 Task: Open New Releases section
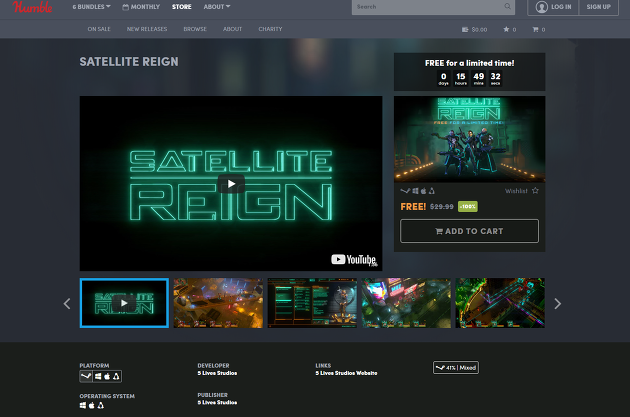[x=147, y=29]
